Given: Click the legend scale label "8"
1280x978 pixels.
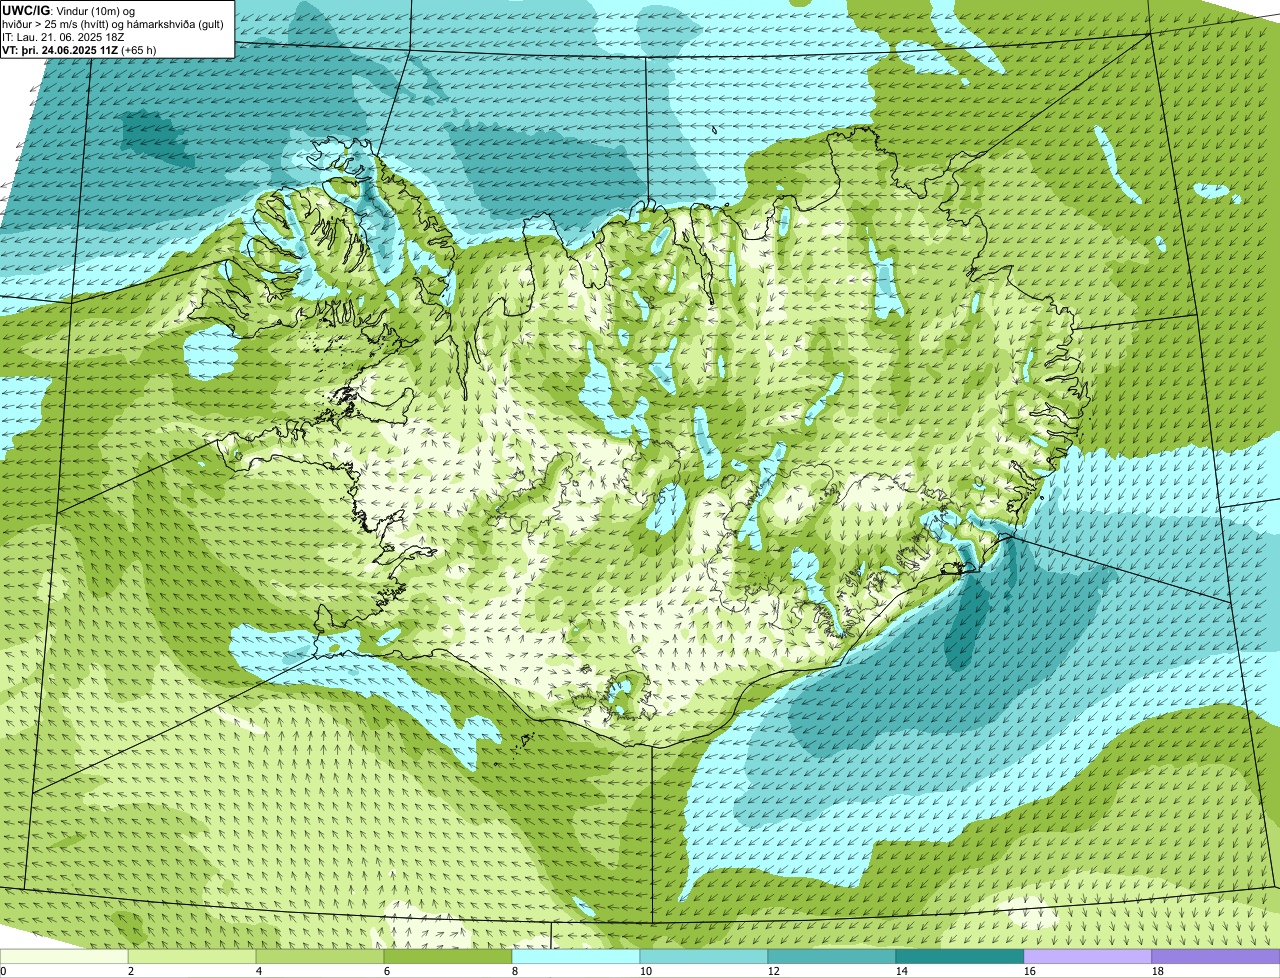Looking at the screenshot, I should 515,971.
